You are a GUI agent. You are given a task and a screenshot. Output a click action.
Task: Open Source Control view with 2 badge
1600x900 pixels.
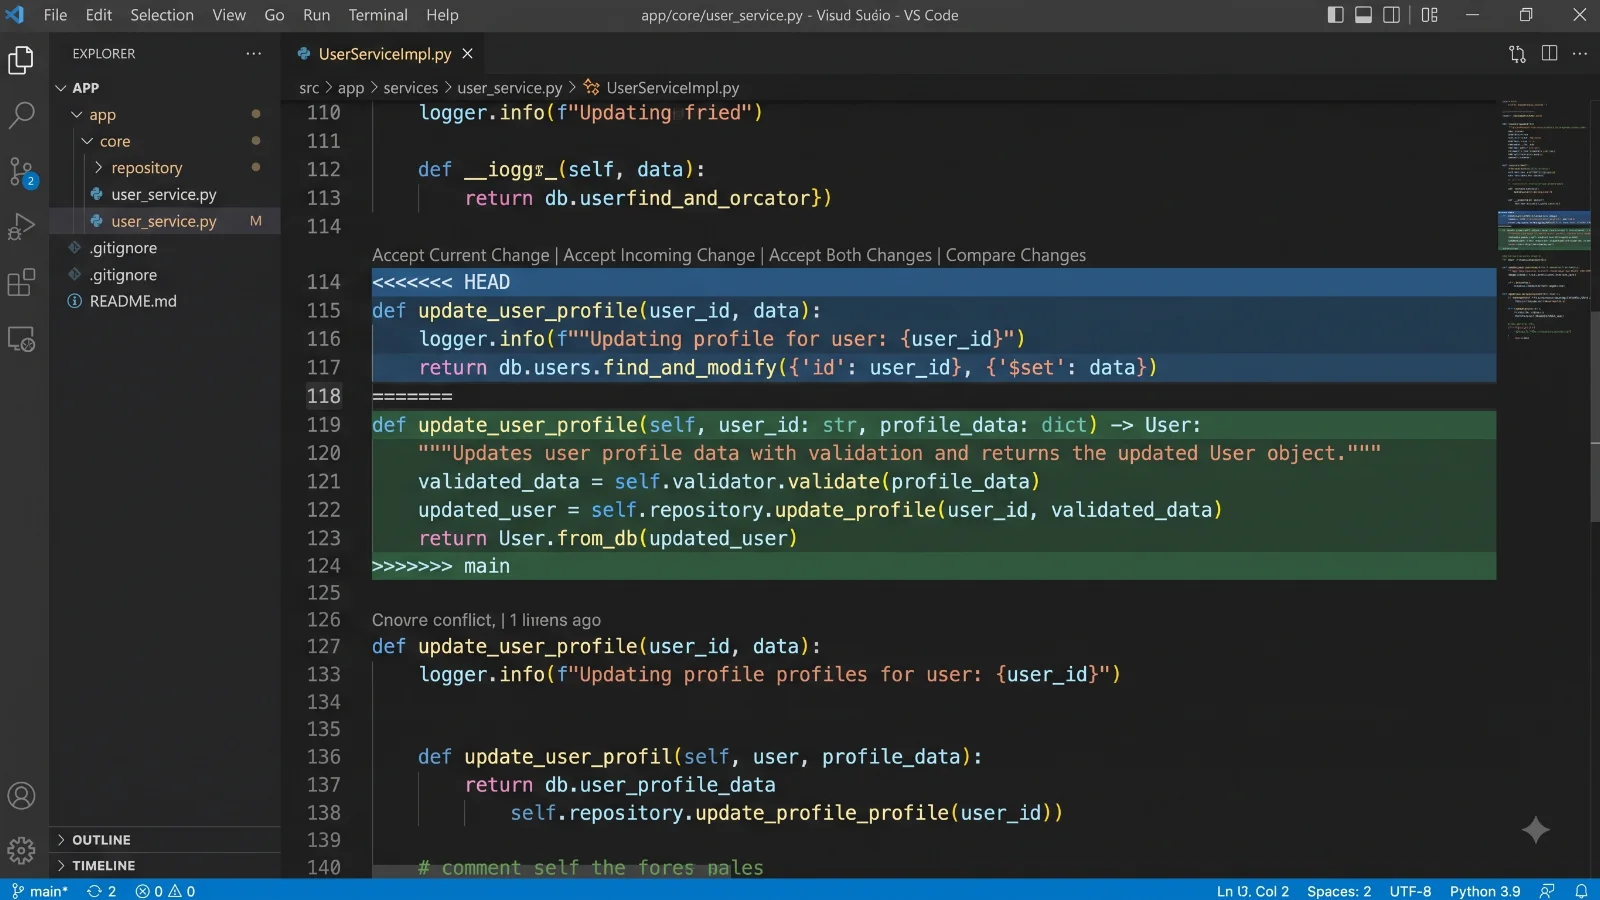[21, 171]
